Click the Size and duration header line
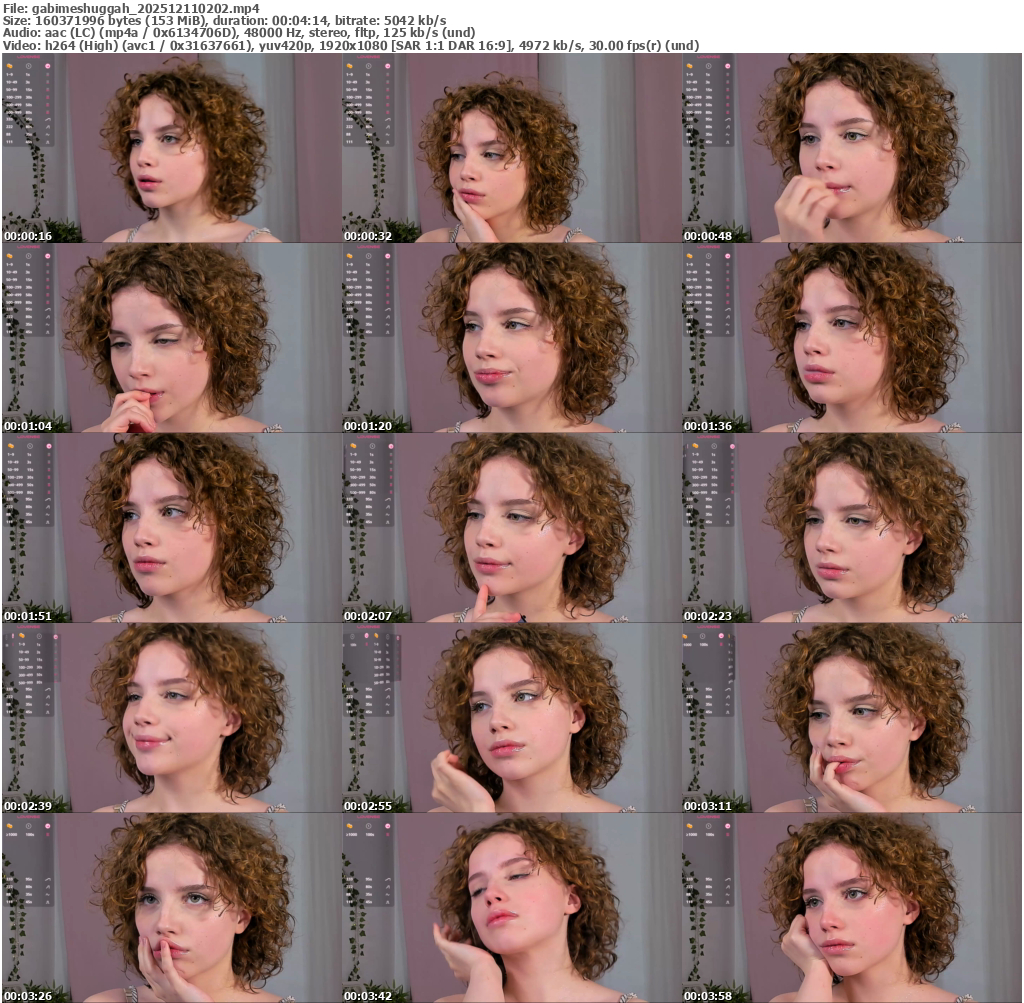Image resolution: width=1024 pixels, height=1003 pixels. tap(225, 21)
